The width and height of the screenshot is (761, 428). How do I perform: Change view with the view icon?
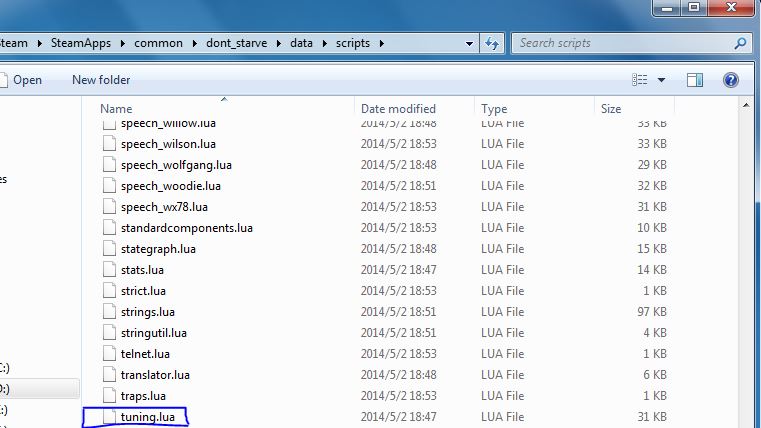(639, 80)
